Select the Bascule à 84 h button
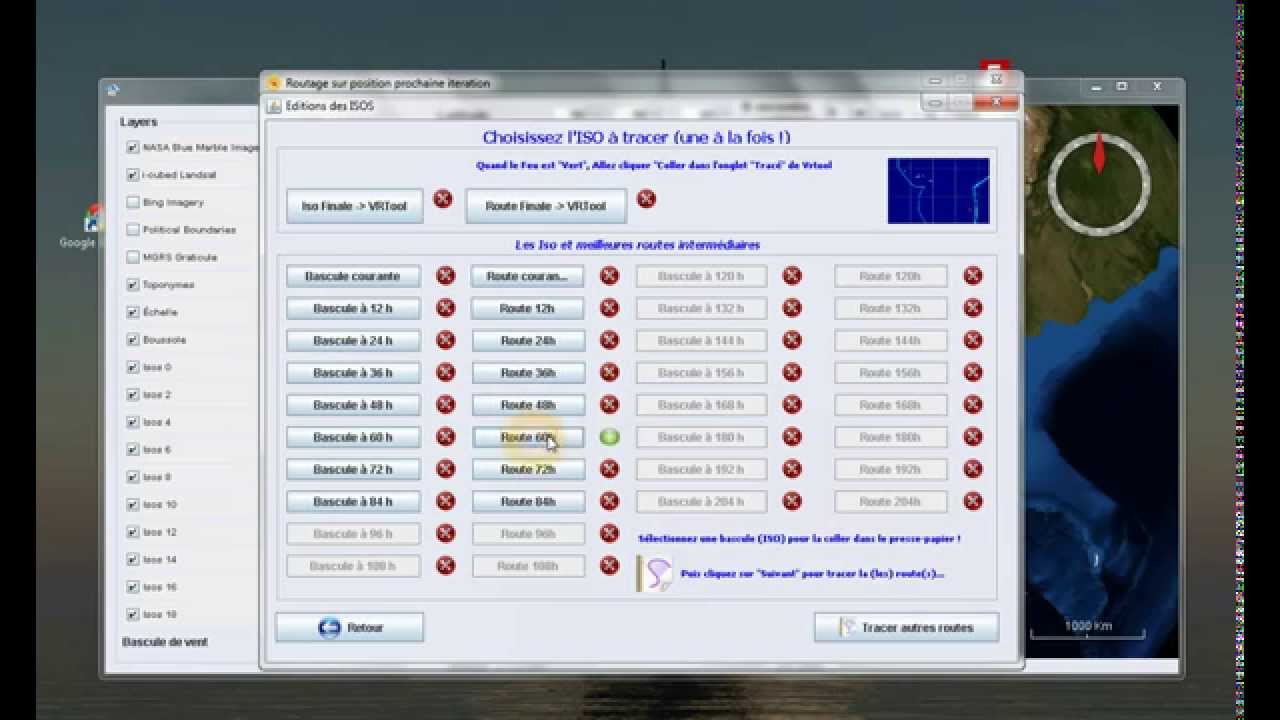This screenshot has height=720, width=1280. point(353,501)
